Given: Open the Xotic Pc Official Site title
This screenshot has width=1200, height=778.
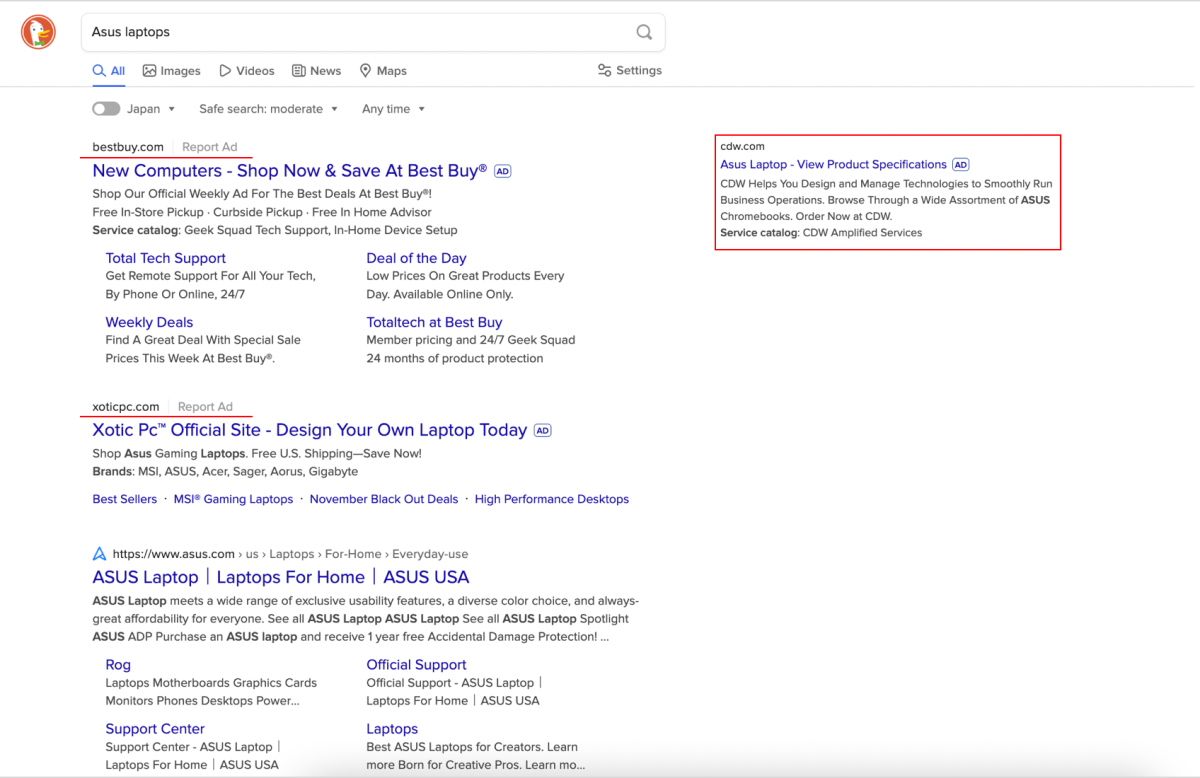Looking at the screenshot, I should click(x=310, y=430).
